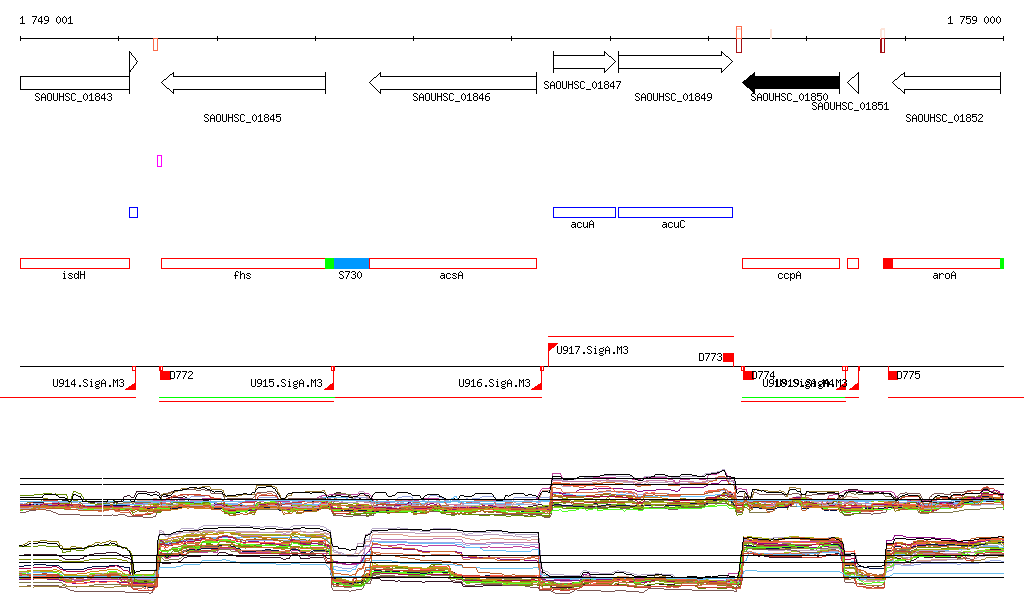Image resolution: width=1024 pixels, height=611 pixels.
Task: Click the orange marker on the ruler
Action: [x=155, y=44]
